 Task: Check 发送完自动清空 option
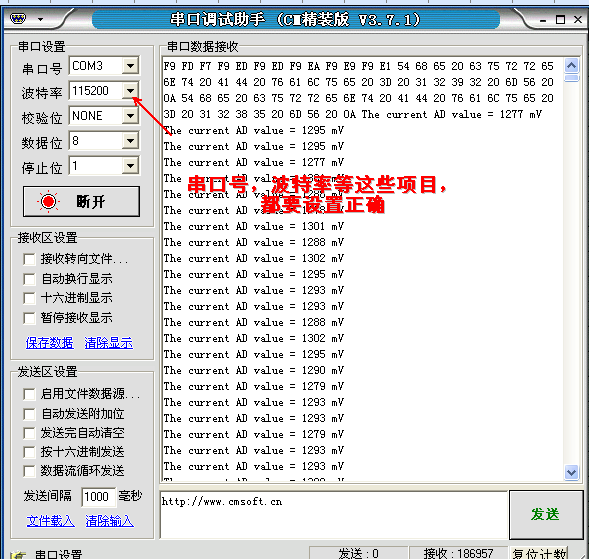click(x=29, y=433)
